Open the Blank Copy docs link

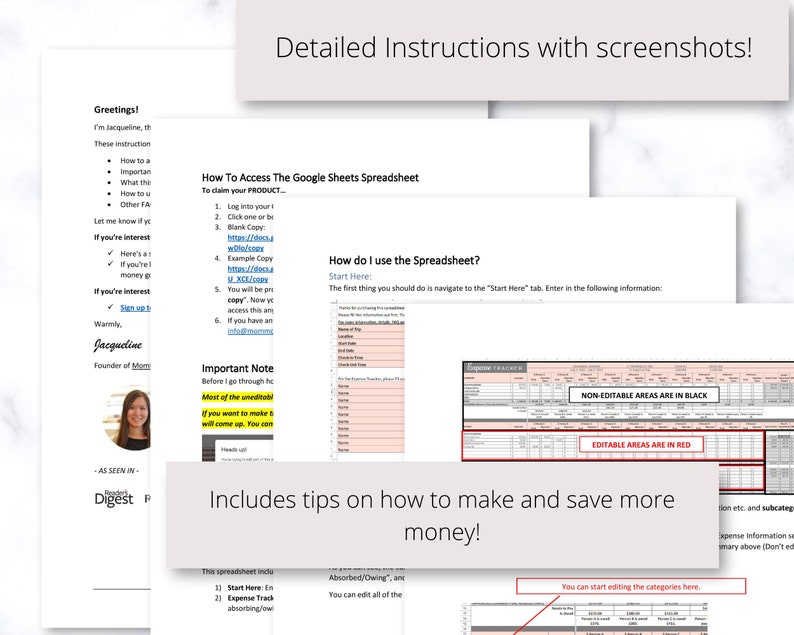[x=250, y=243]
